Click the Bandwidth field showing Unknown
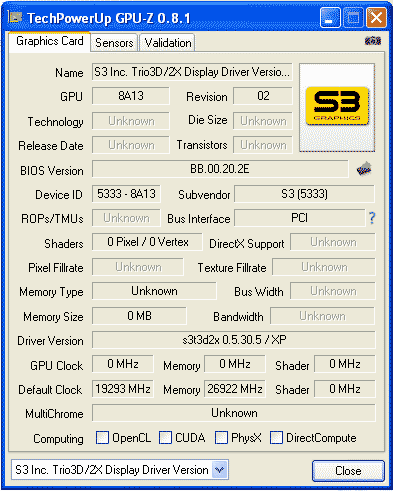 pyautogui.click(x=323, y=316)
